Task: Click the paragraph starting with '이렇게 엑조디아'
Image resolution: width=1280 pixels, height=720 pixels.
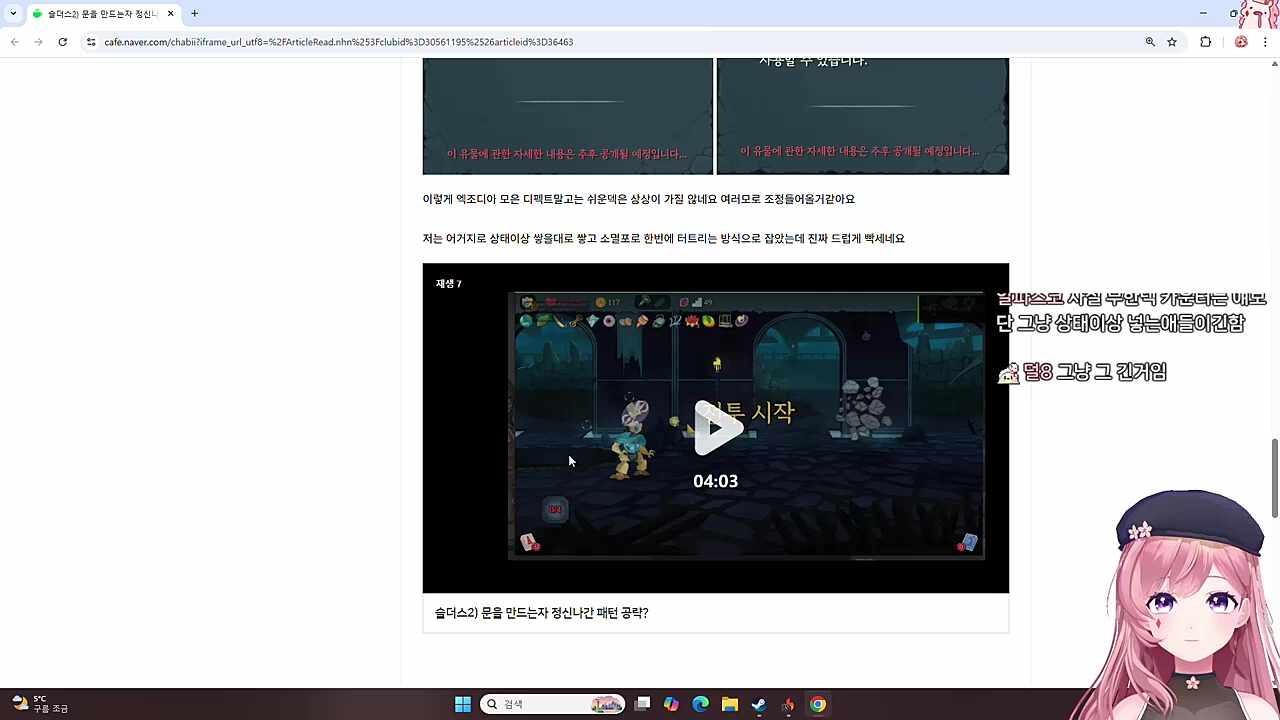Action: (x=639, y=199)
